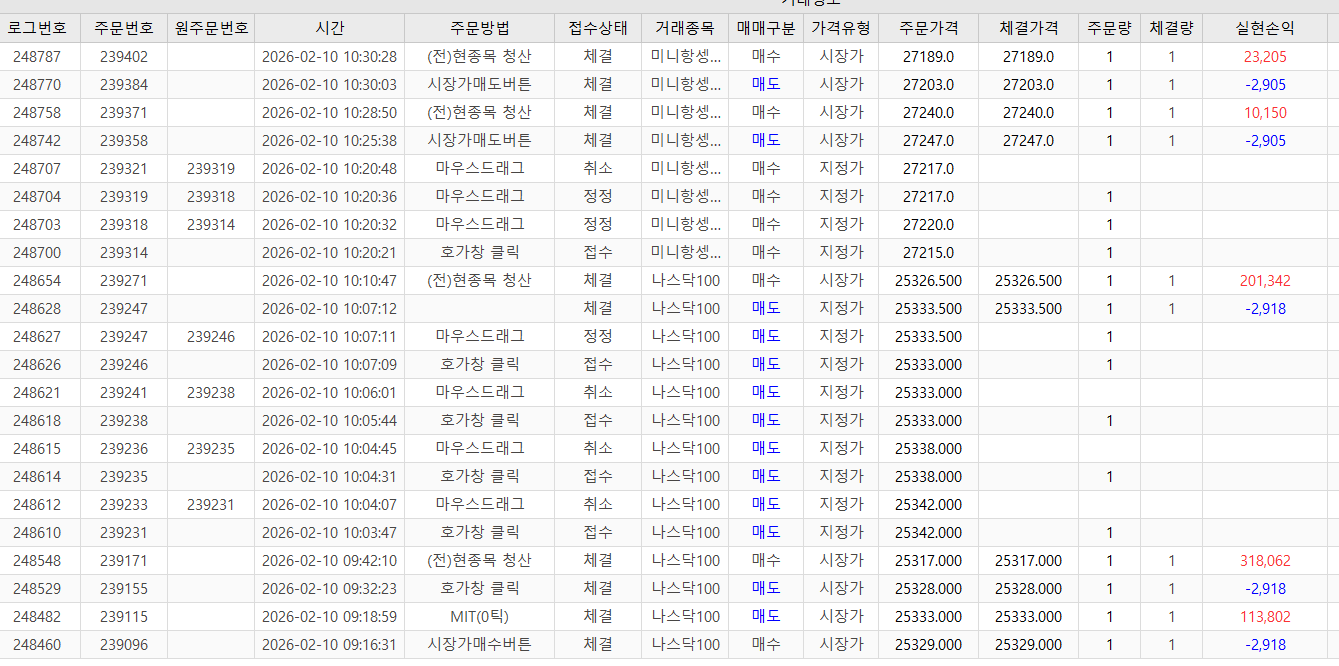The image size is (1339, 666).
Task: Select log number 248610 cell
Action: (x=38, y=533)
